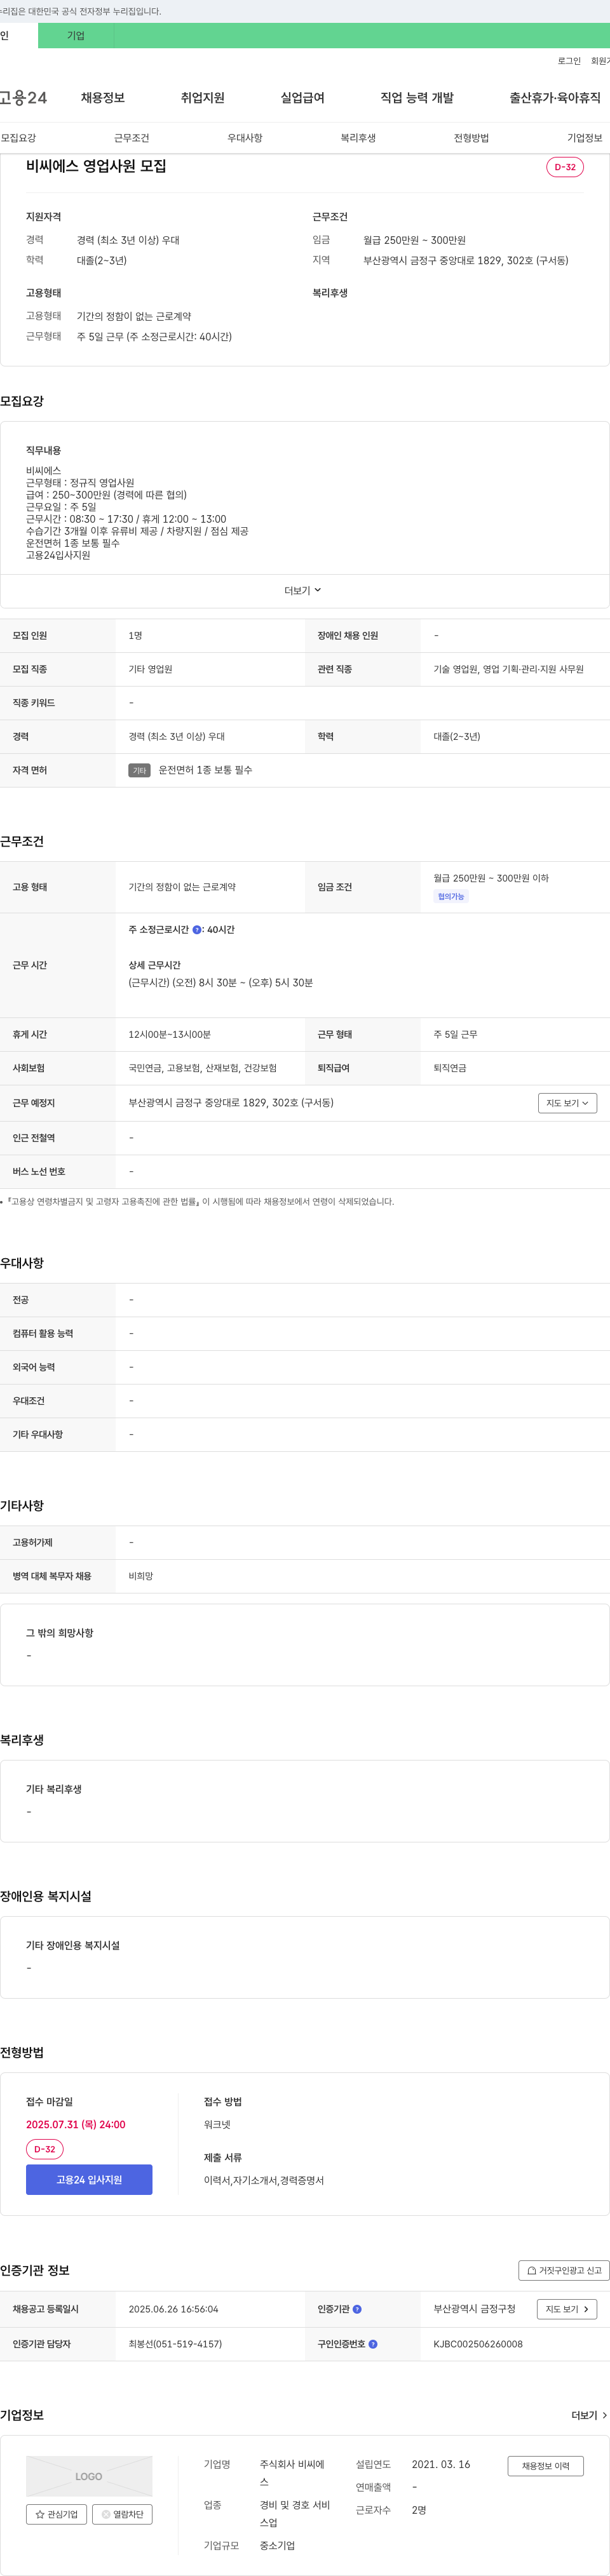
Task: Click the 고용24 logo
Action: tap(24, 98)
